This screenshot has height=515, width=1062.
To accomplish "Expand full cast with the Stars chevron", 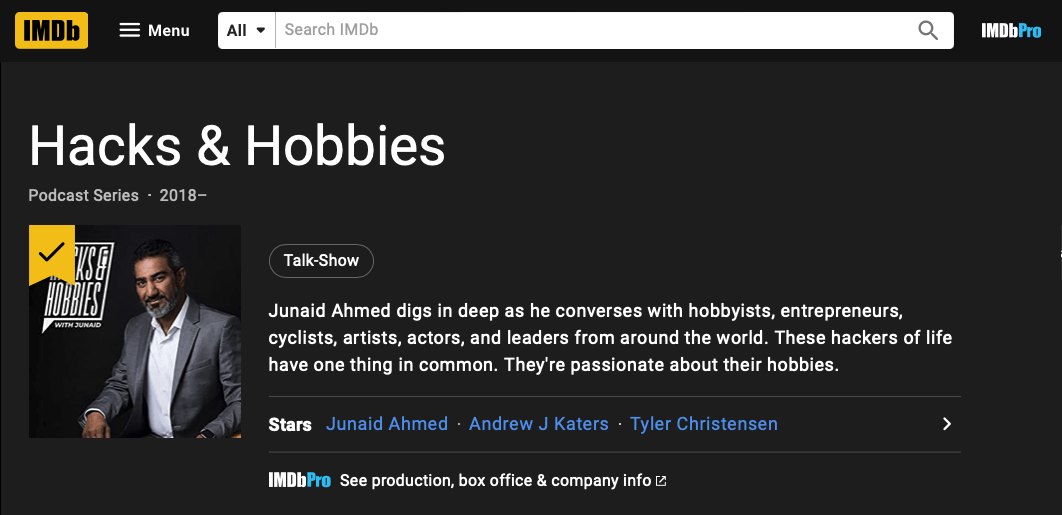I will pyautogui.click(x=947, y=424).
